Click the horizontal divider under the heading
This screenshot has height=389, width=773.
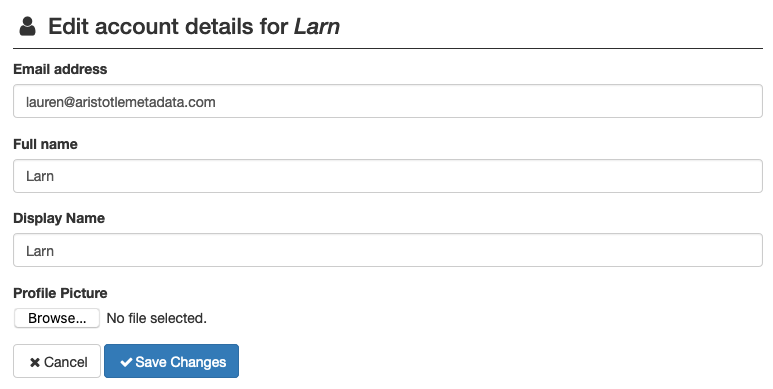tap(387, 49)
